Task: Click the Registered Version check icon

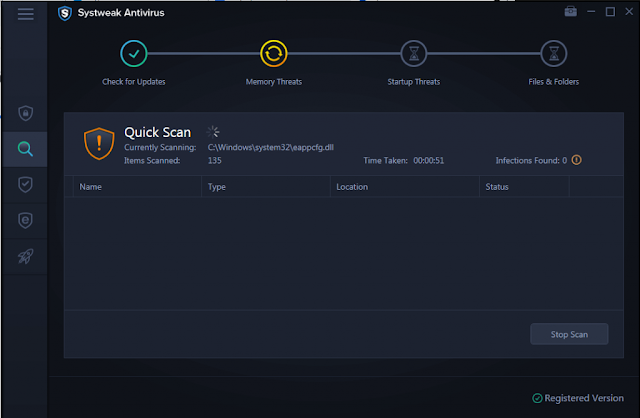Action: coord(537,398)
